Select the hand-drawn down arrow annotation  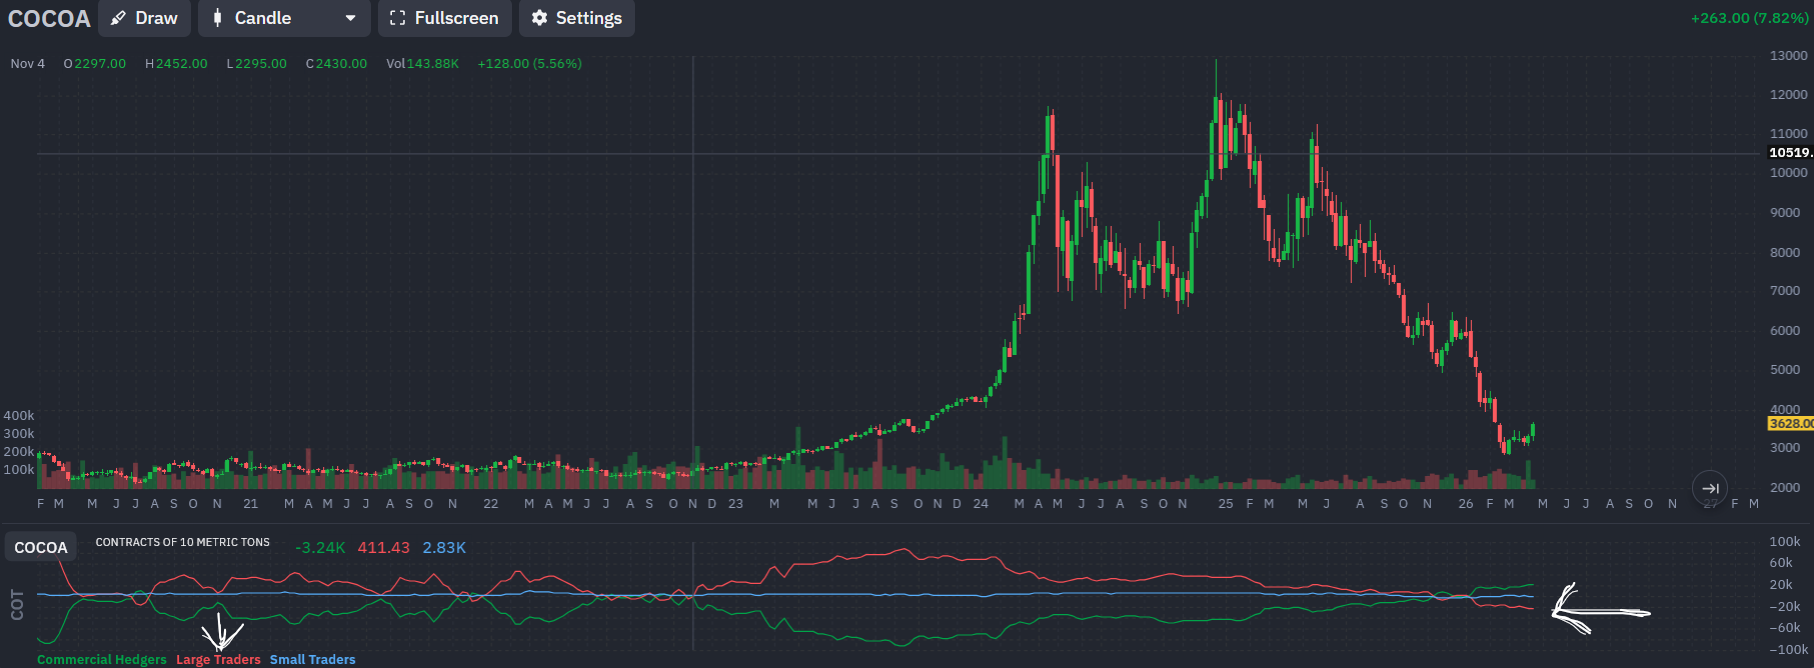pyautogui.click(x=221, y=633)
